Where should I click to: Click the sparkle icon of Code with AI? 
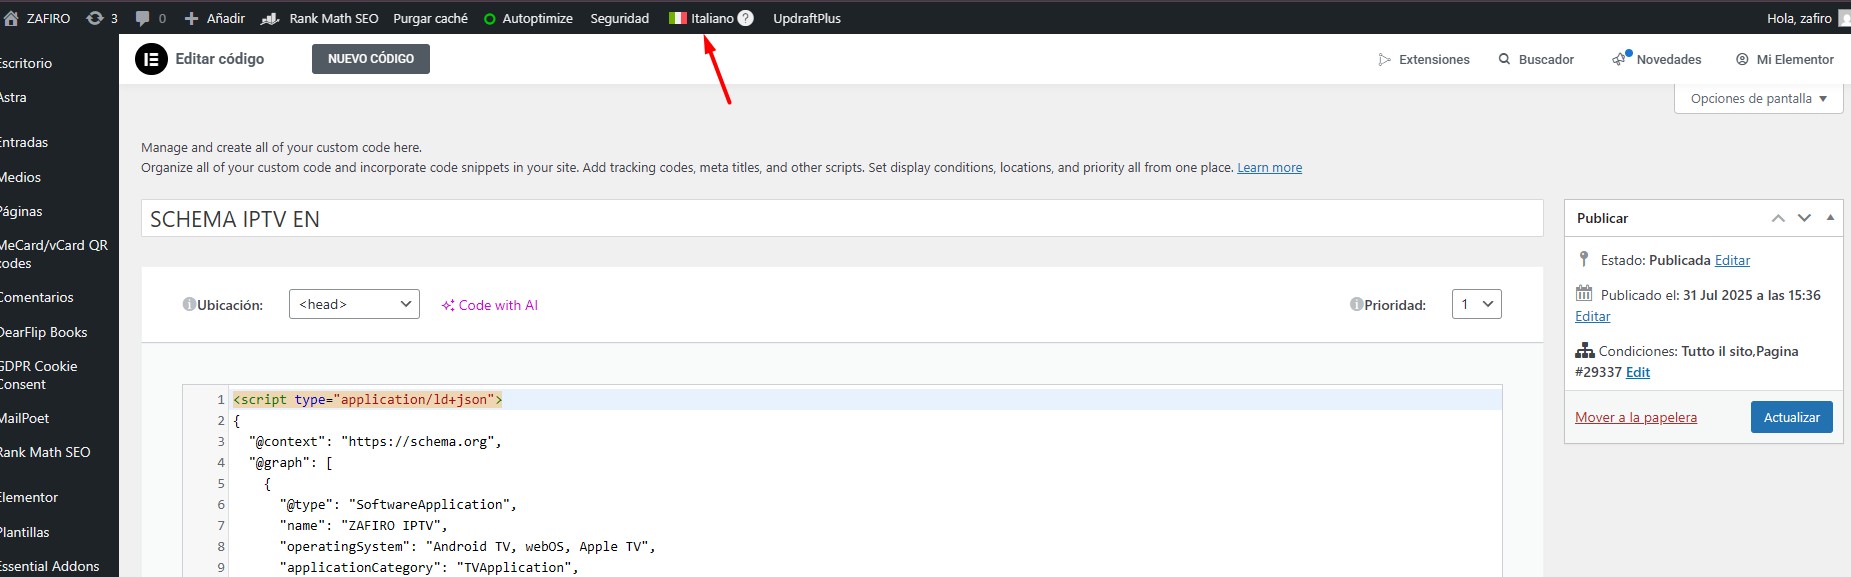448,305
